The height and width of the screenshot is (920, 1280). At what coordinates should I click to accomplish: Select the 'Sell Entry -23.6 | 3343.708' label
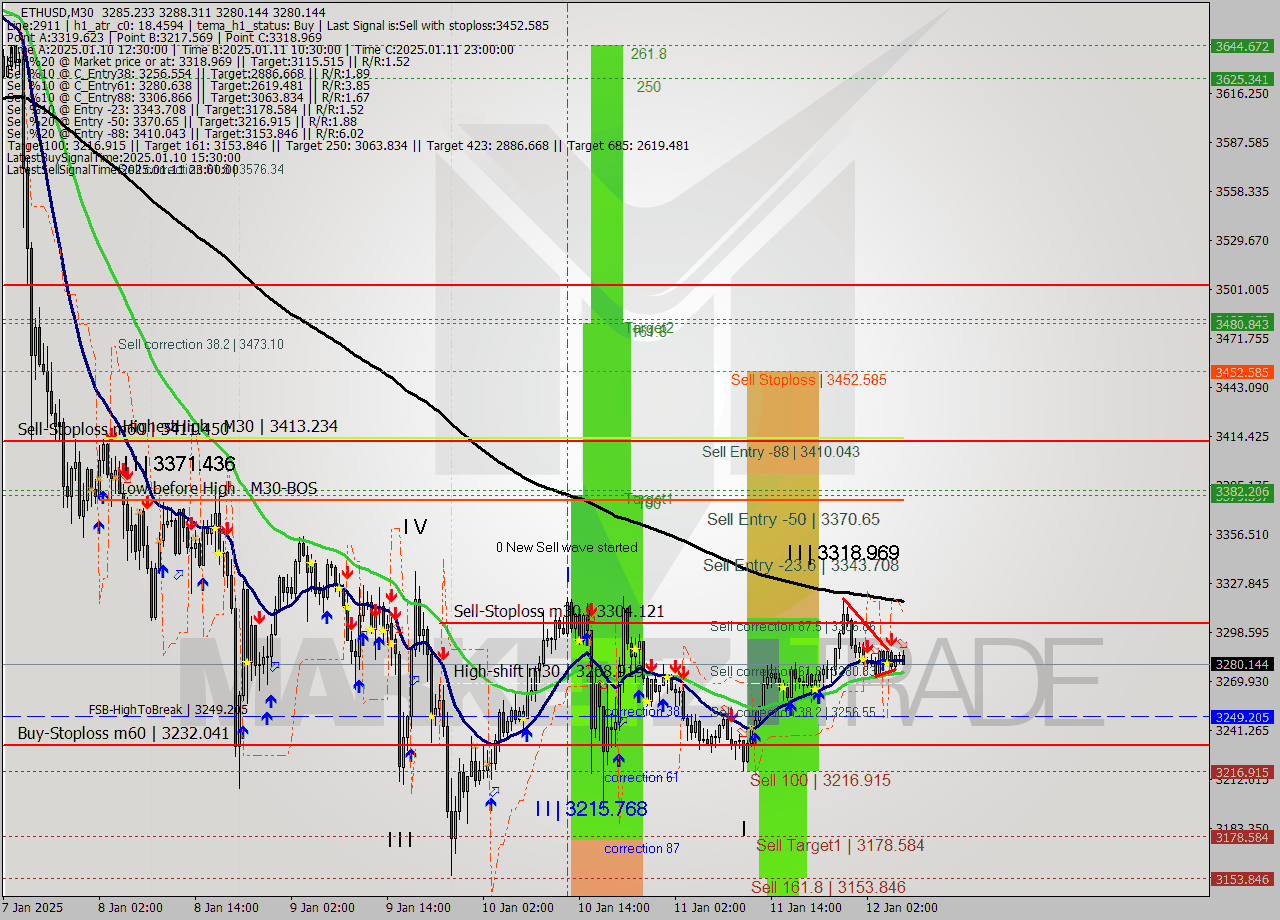pyautogui.click(x=800, y=565)
